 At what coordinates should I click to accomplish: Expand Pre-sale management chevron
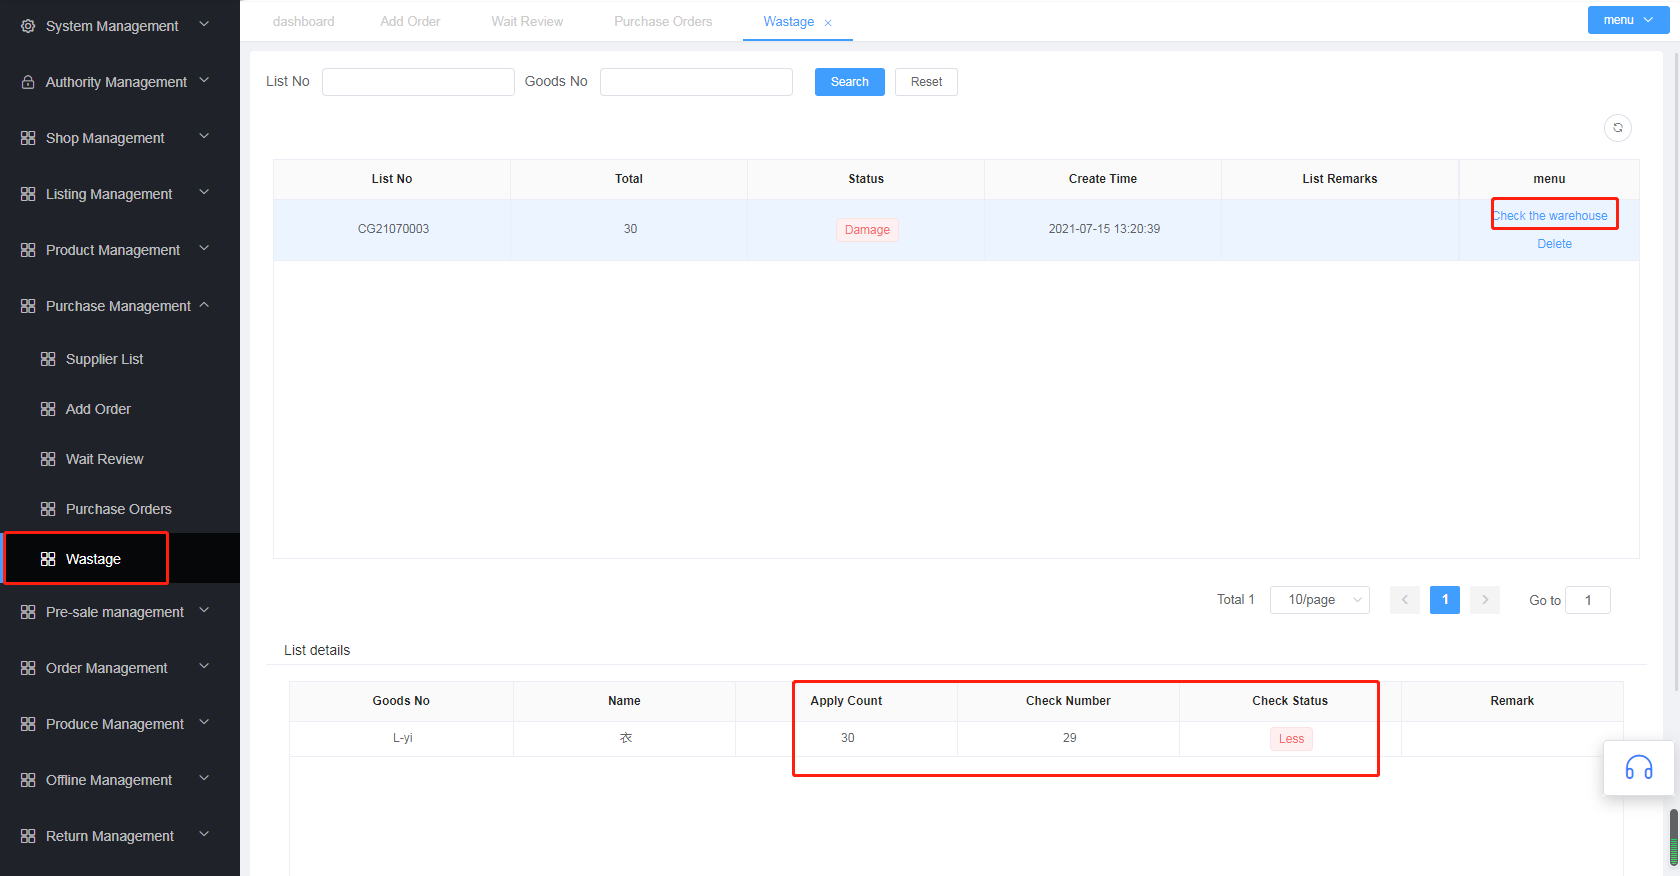[x=204, y=610]
